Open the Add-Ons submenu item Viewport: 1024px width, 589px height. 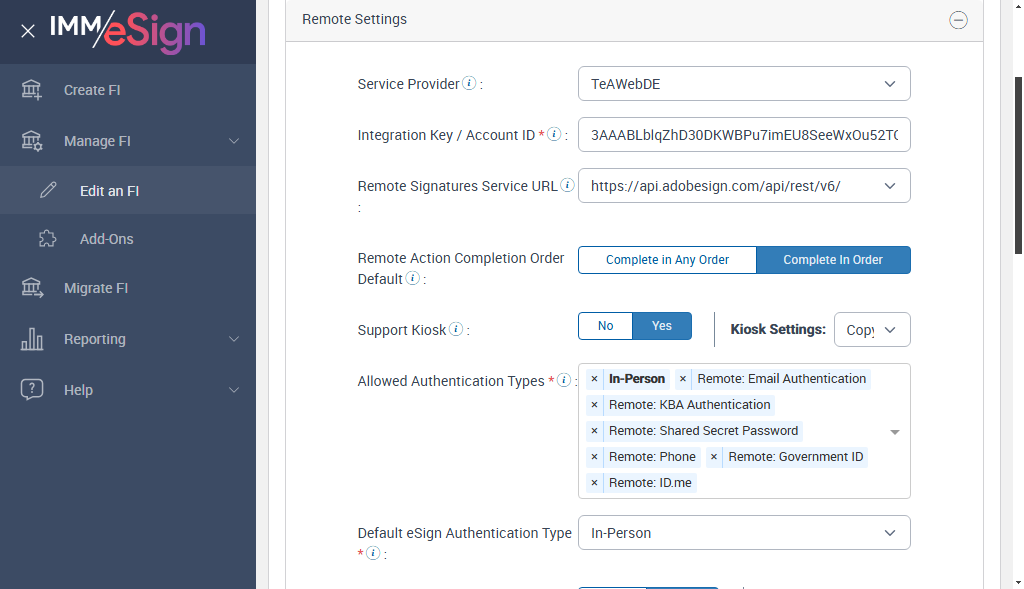106,239
